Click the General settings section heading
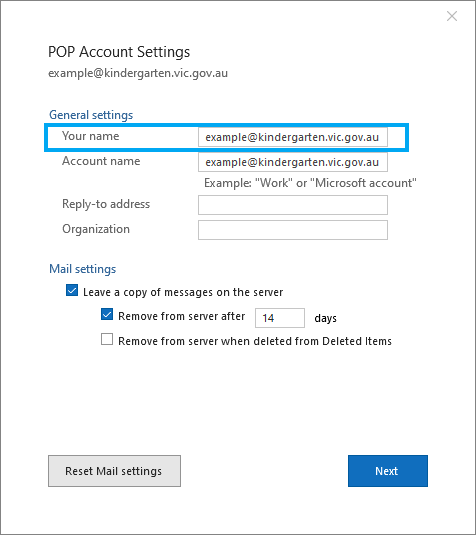 91,115
